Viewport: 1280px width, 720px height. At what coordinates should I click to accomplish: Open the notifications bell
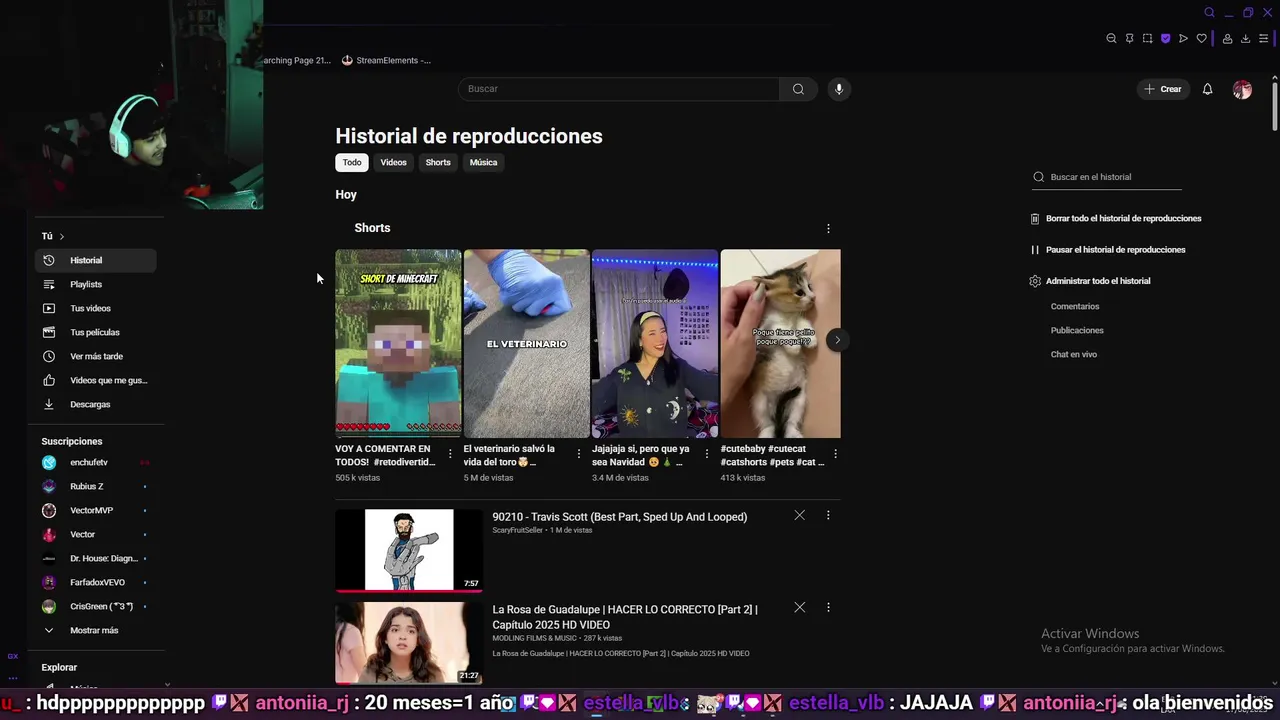(x=1207, y=89)
